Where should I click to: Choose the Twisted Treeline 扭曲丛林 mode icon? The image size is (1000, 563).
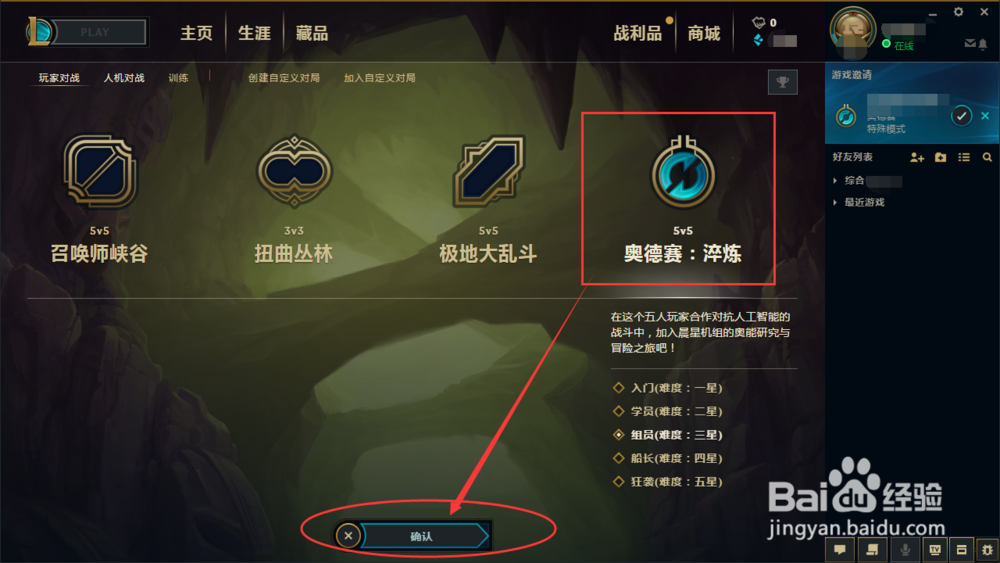(x=294, y=171)
